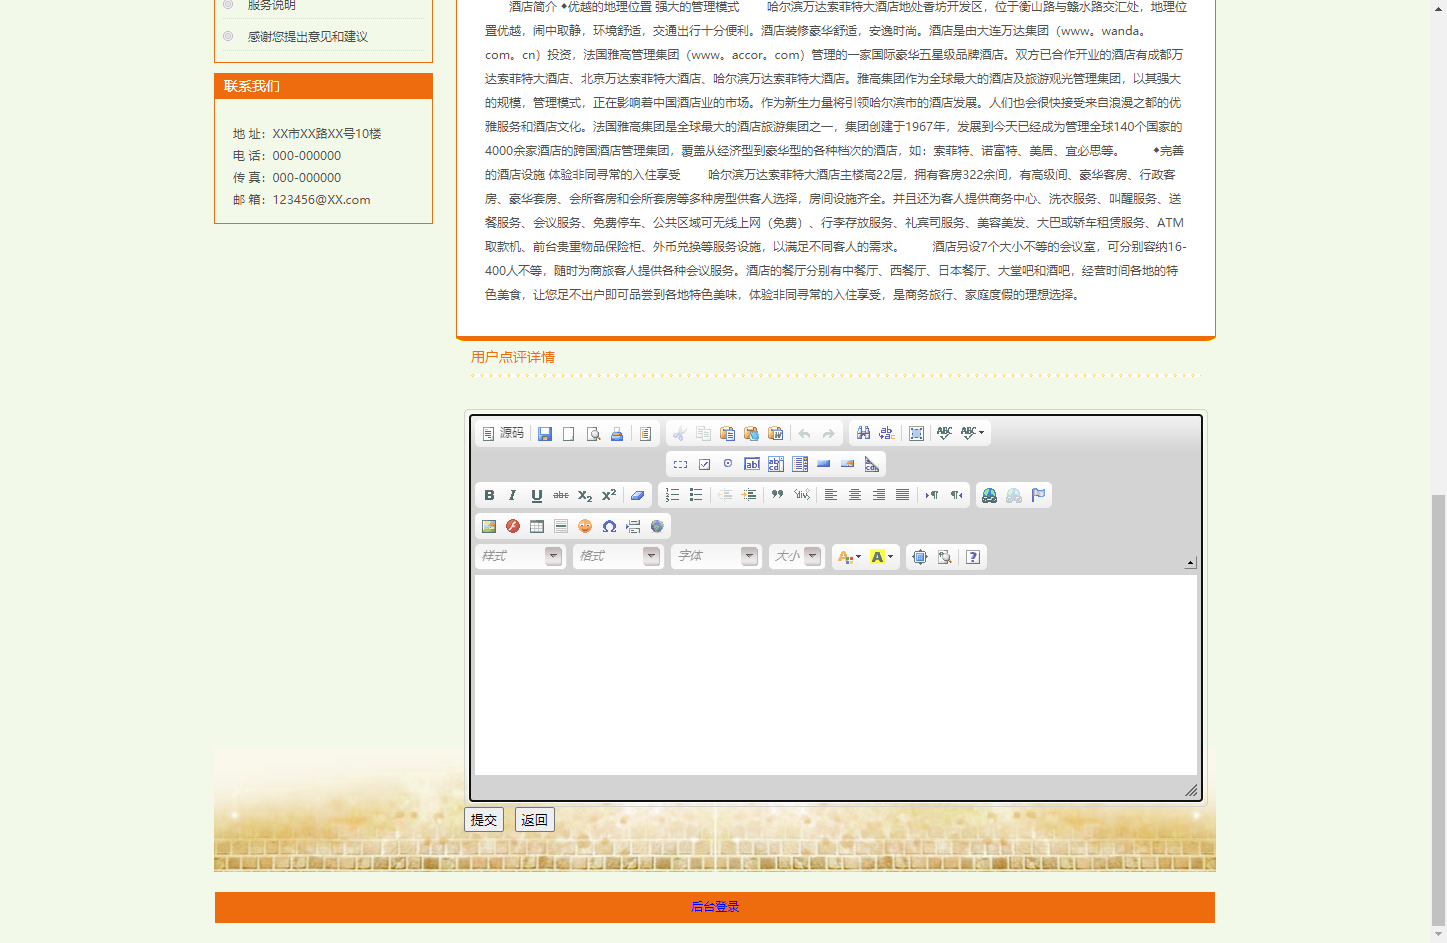
Task: Insert a table into the editor
Action: click(537, 526)
